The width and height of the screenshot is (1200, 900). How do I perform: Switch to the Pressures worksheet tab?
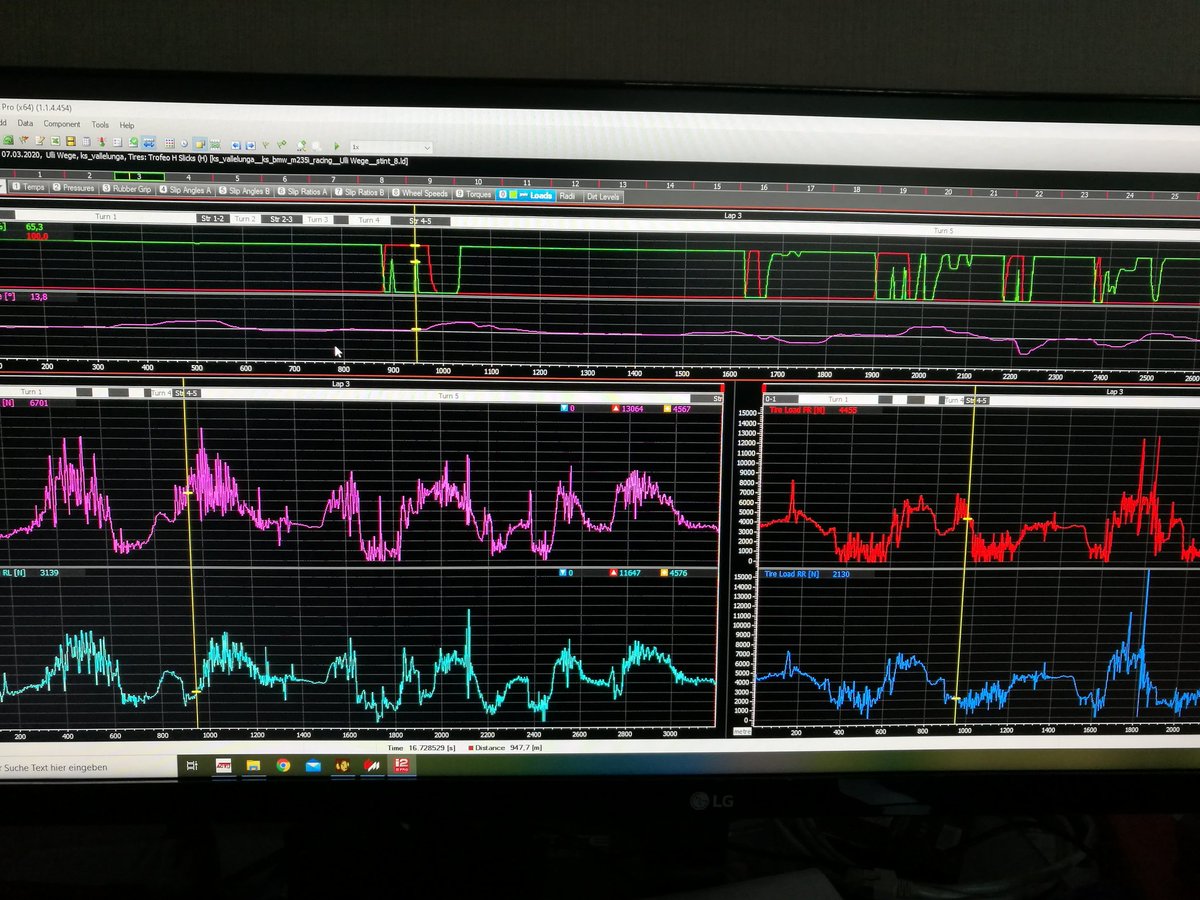pyautogui.click(x=73, y=188)
